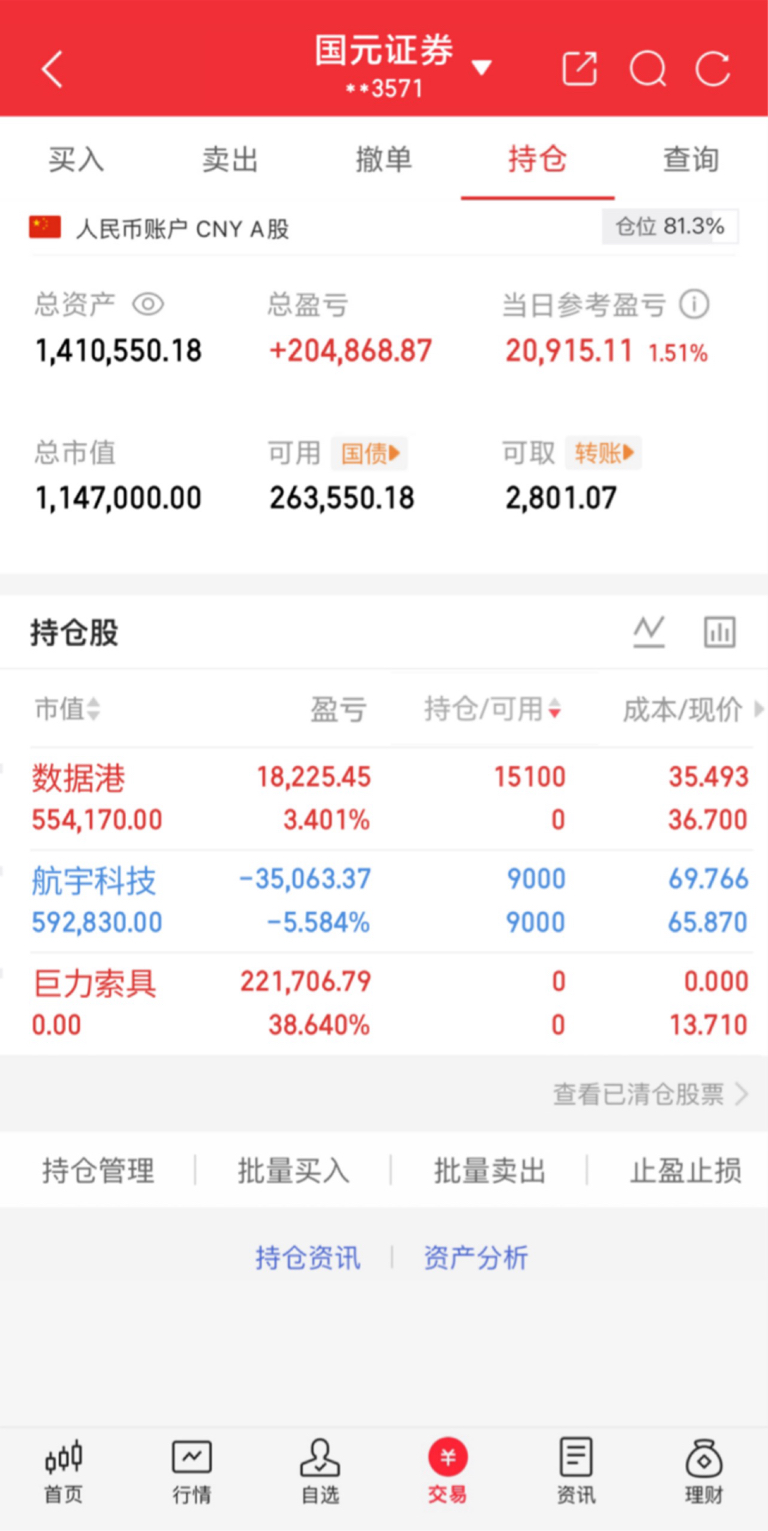This screenshot has width=768, height=1531.
Task: Open the 资产分析 link
Action: pyautogui.click(x=476, y=1257)
